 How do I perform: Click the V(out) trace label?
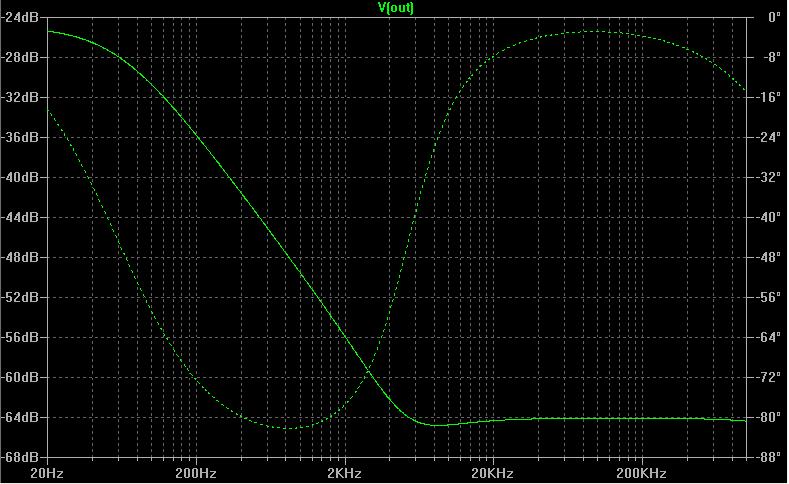click(x=396, y=8)
